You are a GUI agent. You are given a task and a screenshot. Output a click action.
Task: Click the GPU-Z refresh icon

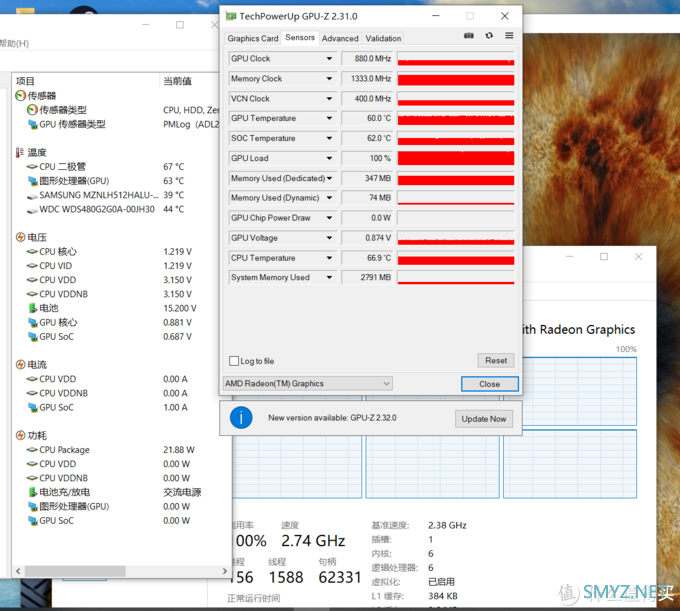(x=489, y=36)
